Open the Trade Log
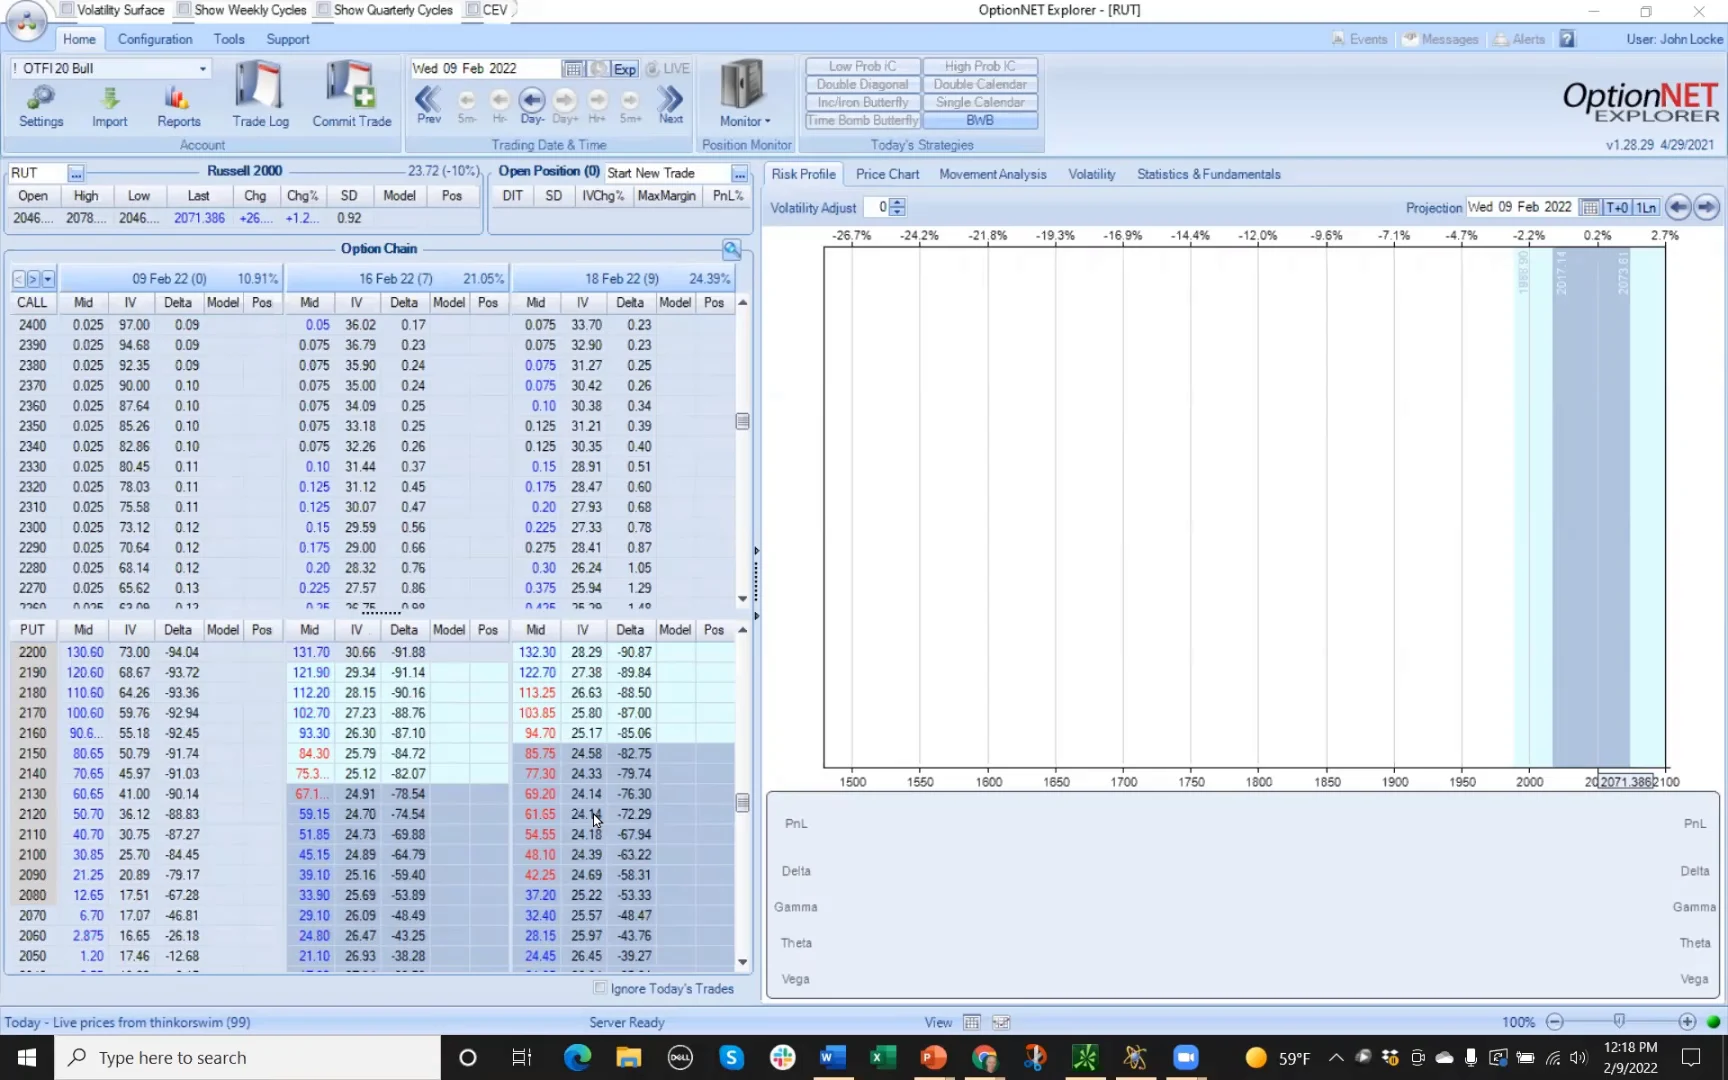The image size is (1728, 1080). tap(260, 94)
